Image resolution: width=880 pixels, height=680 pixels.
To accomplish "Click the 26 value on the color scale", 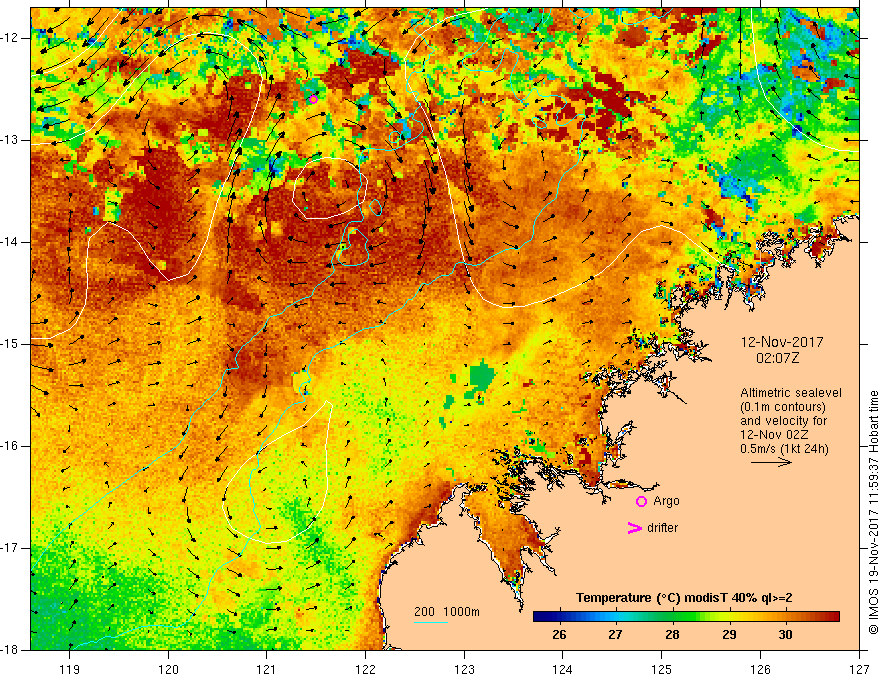I will click(x=559, y=635).
